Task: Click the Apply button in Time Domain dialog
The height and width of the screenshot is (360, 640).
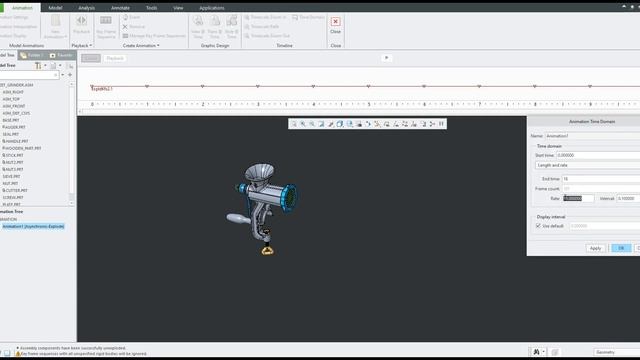Action: 596,248
